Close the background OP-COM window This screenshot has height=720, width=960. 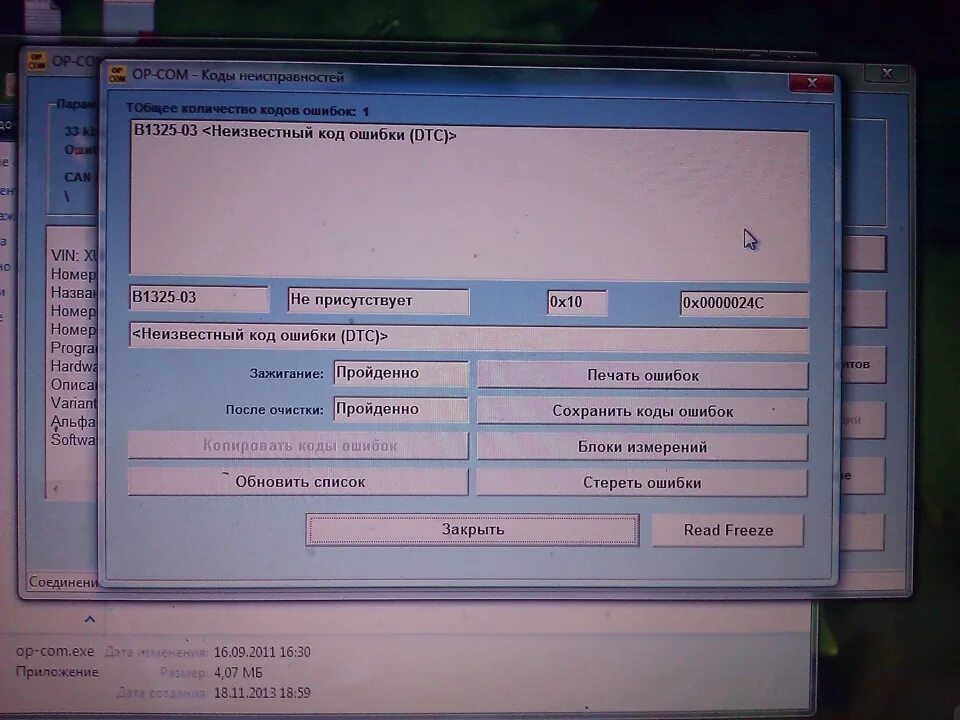887,74
